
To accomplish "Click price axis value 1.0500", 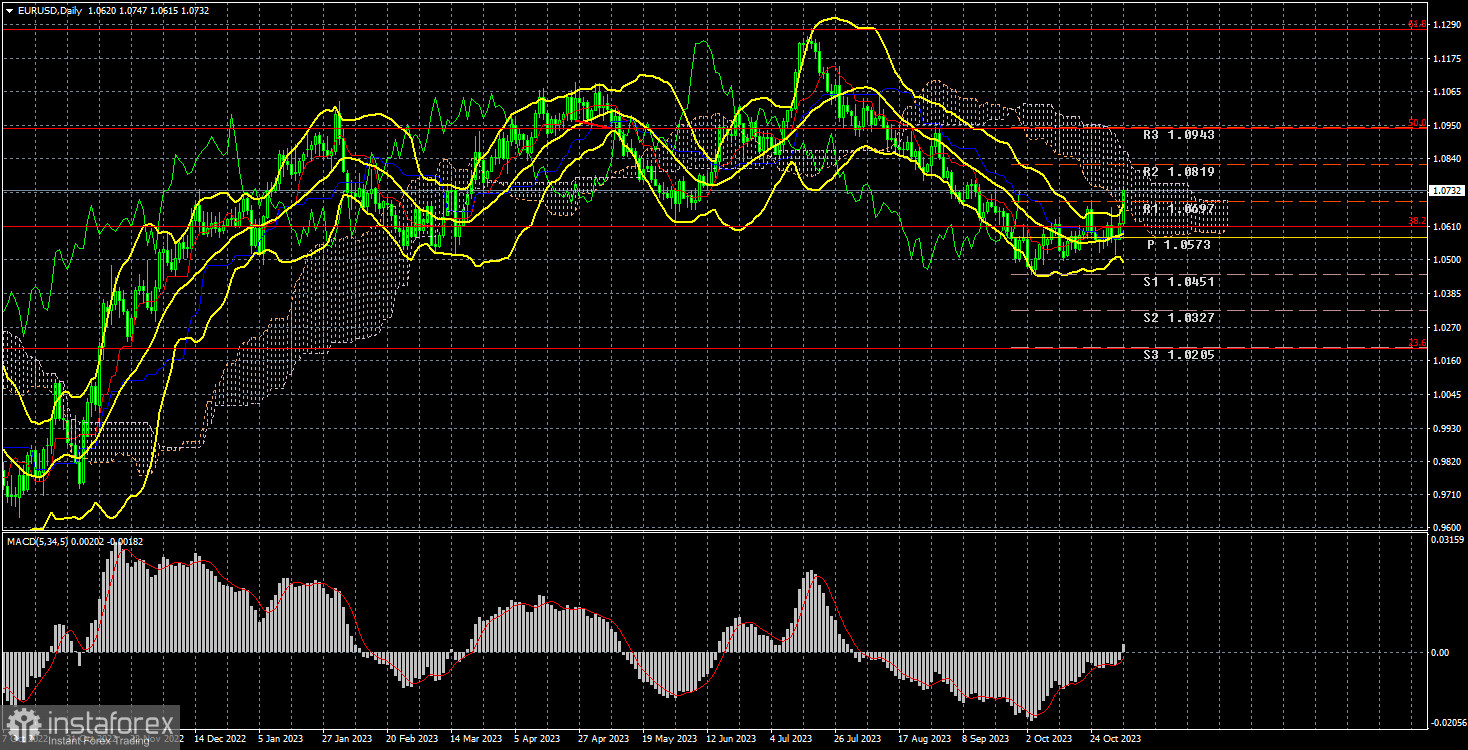I will pyautogui.click(x=1446, y=260).
